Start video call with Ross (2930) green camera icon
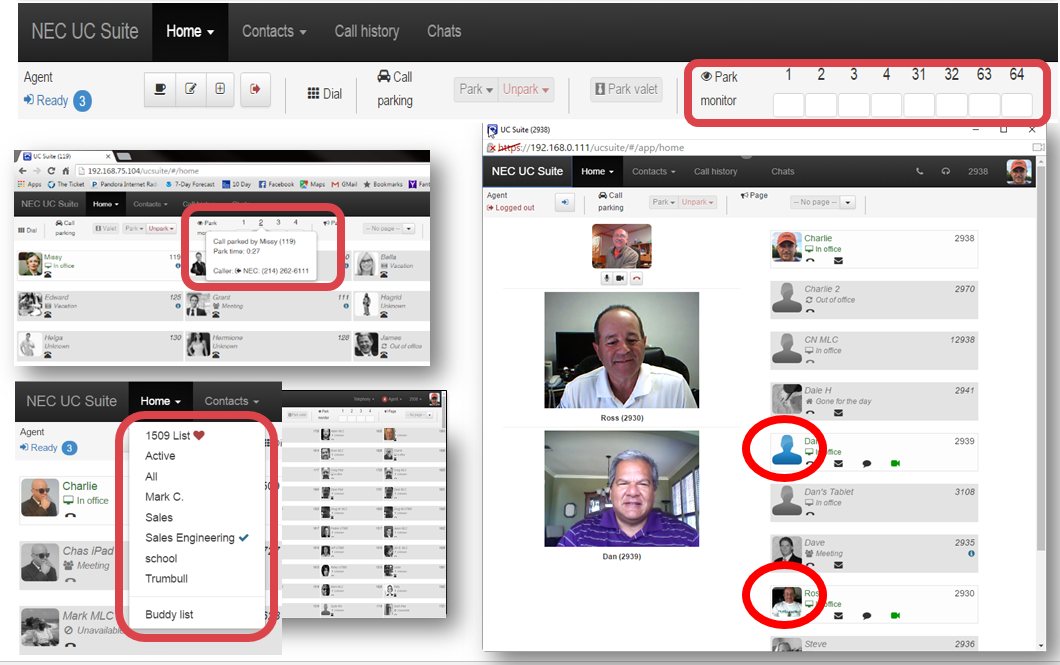This screenshot has height=665, width=1060. pos(895,616)
